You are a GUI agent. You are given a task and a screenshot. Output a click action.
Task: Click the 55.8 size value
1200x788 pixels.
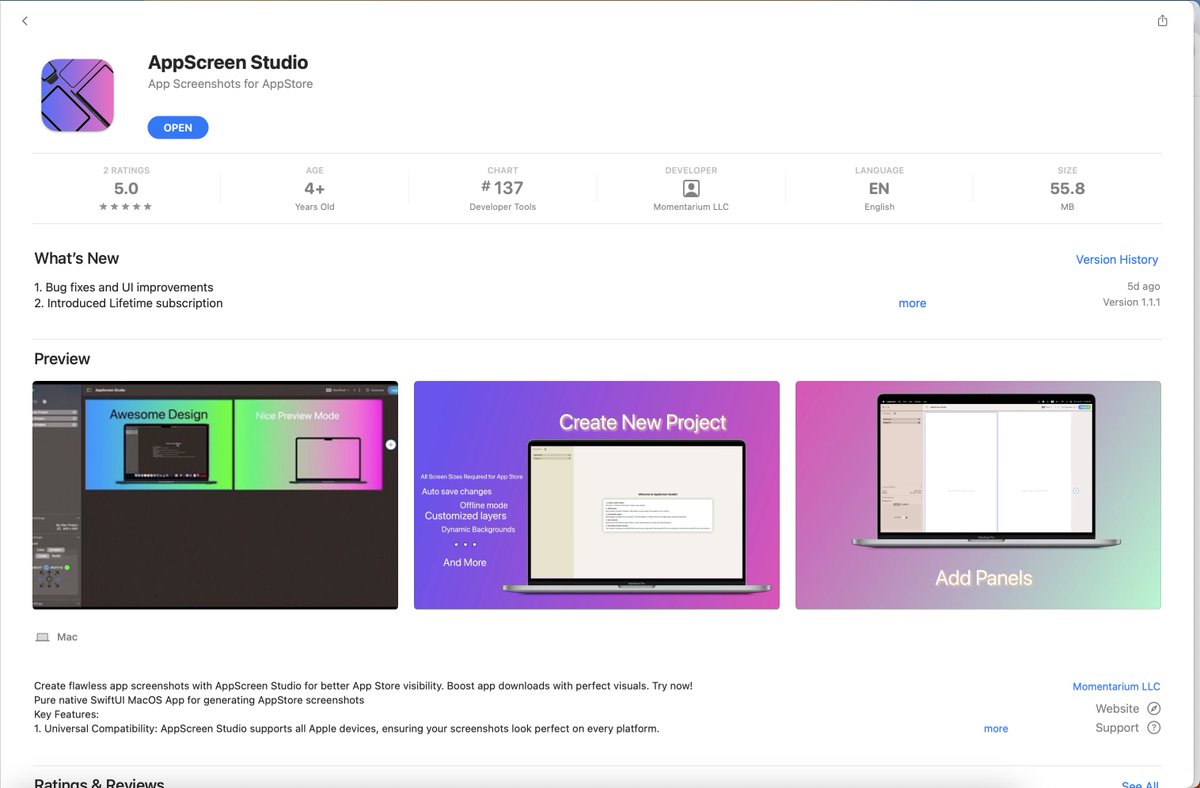[x=1067, y=188]
